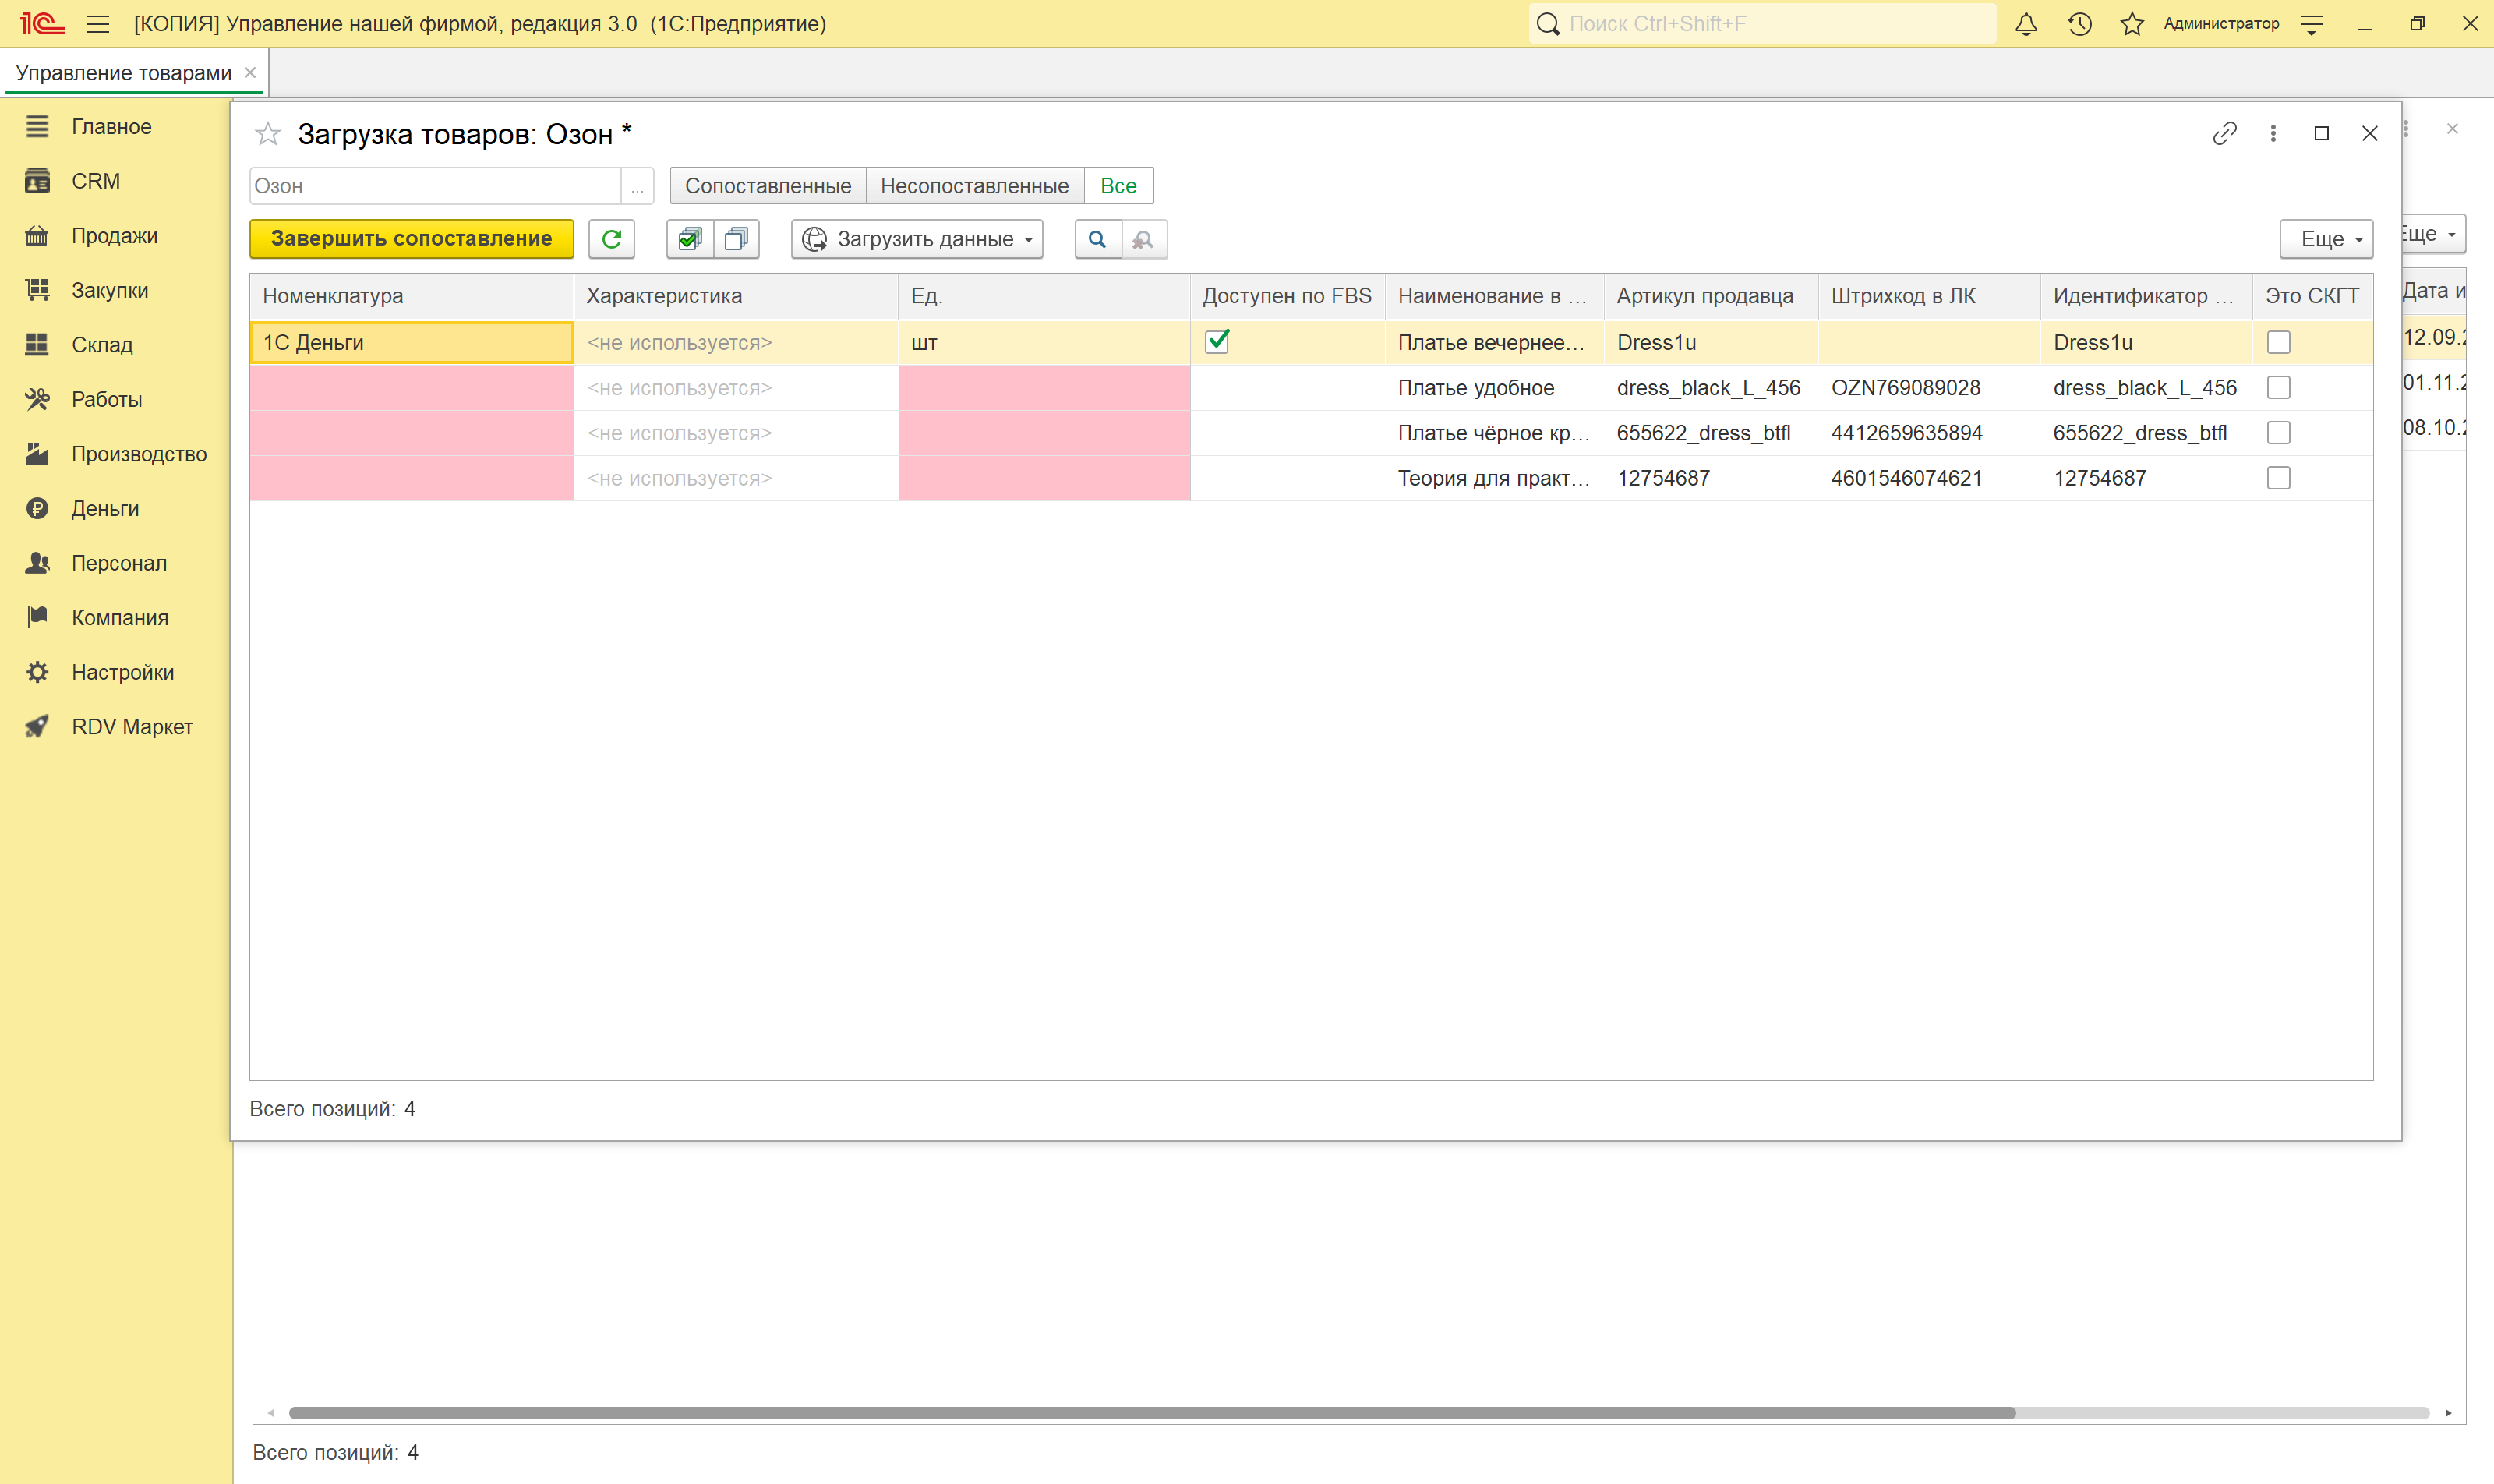This screenshot has width=2494, height=1484.
Task: Toggle Это СКГТ for dress_black_L_456 row
Action: [2279, 387]
